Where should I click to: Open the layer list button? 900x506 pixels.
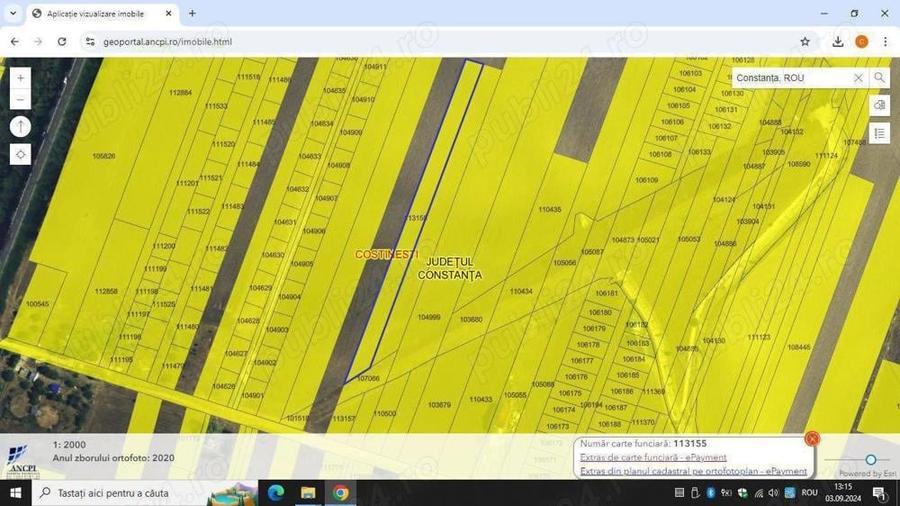879,134
